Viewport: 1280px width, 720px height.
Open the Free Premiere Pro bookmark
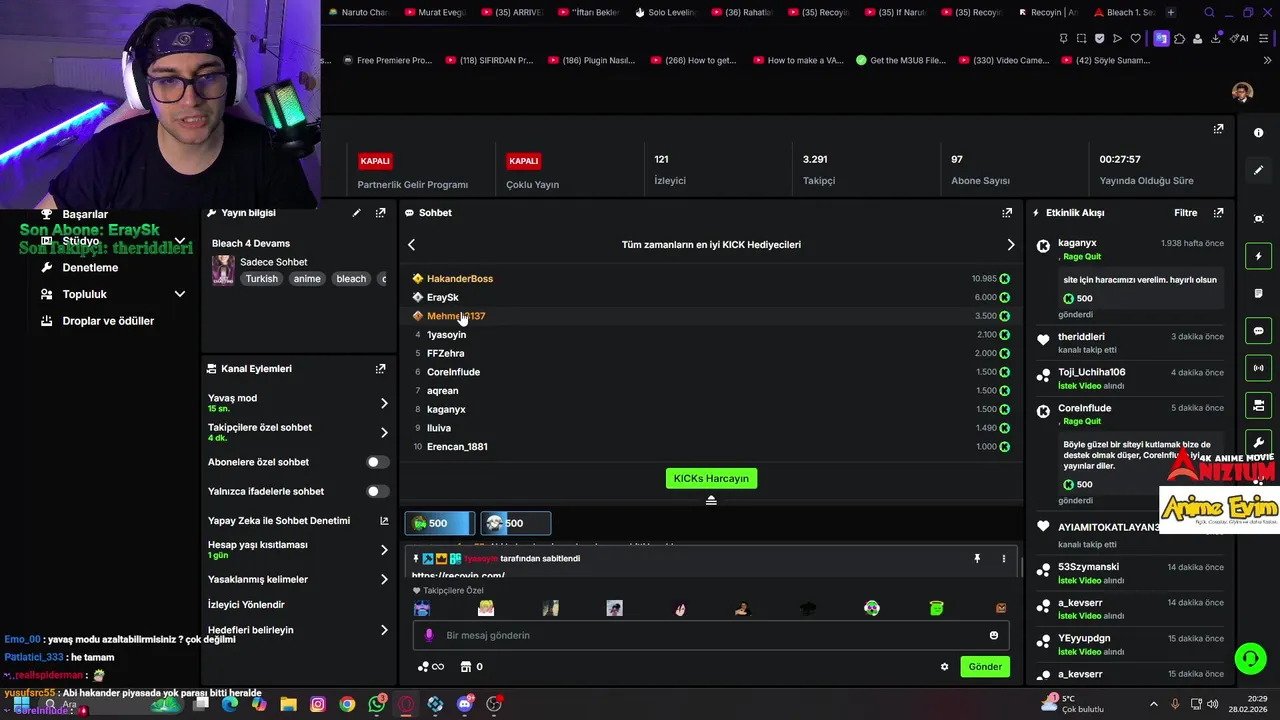(386, 60)
